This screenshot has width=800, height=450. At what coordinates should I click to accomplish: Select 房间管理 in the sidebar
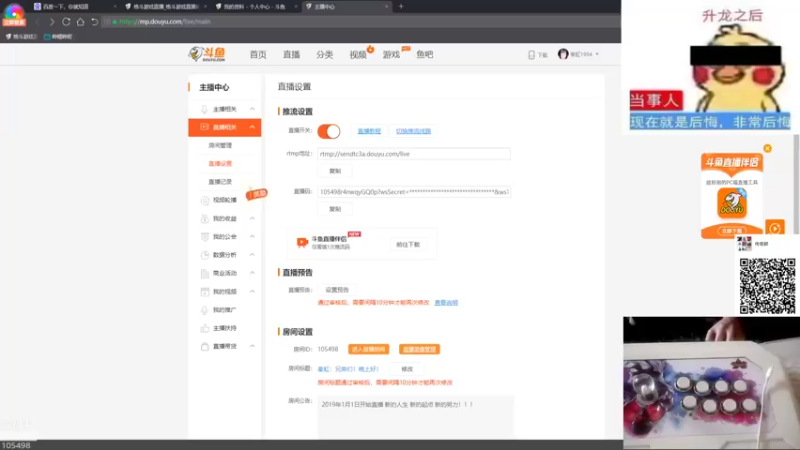(x=220, y=145)
